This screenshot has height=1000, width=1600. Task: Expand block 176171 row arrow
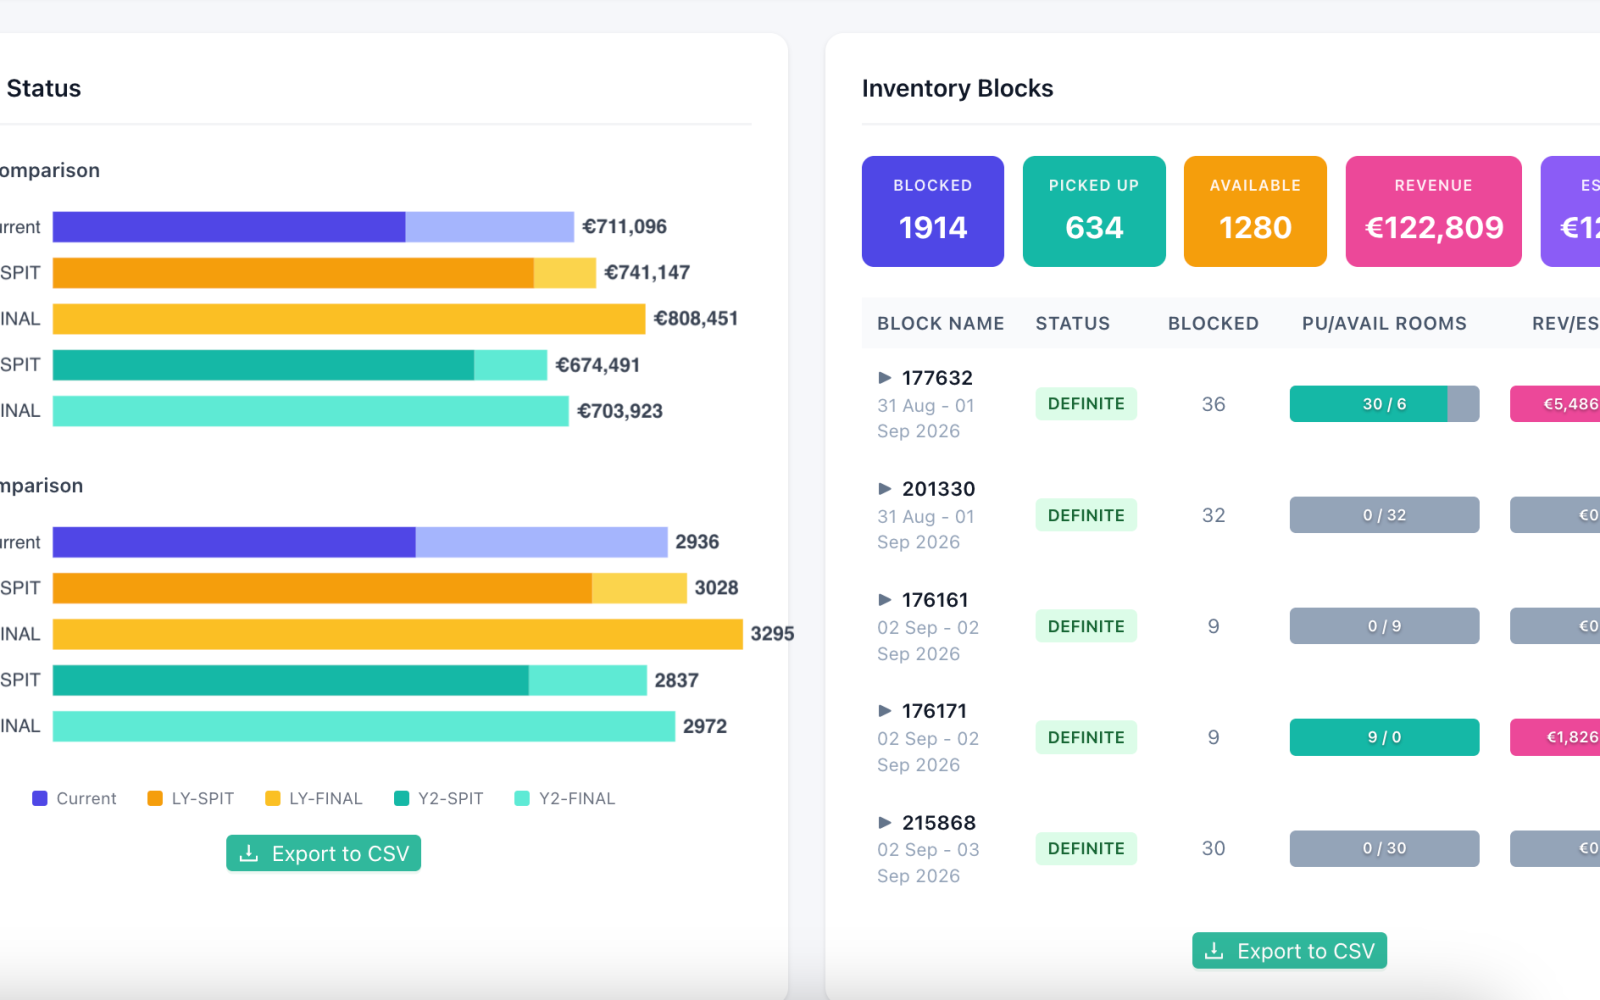pyautogui.click(x=884, y=711)
